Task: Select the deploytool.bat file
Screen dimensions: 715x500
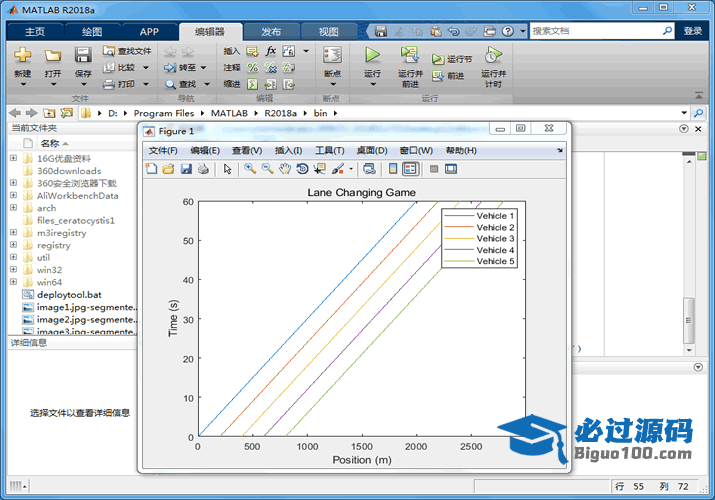Action: point(69,295)
